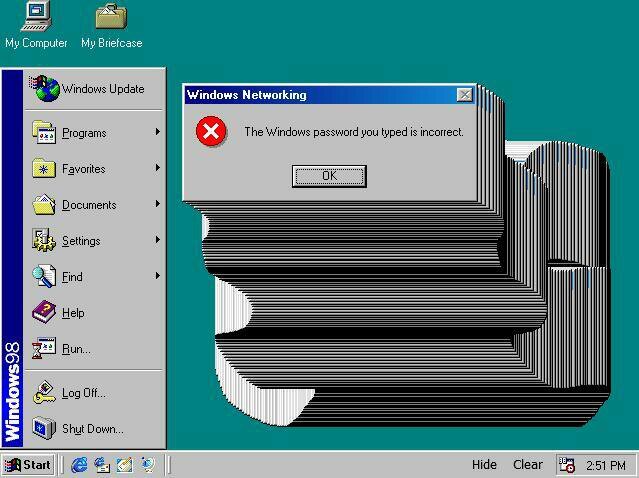Open Help from the Start menu
This screenshot has width=639, height=478.
[73, 313]
